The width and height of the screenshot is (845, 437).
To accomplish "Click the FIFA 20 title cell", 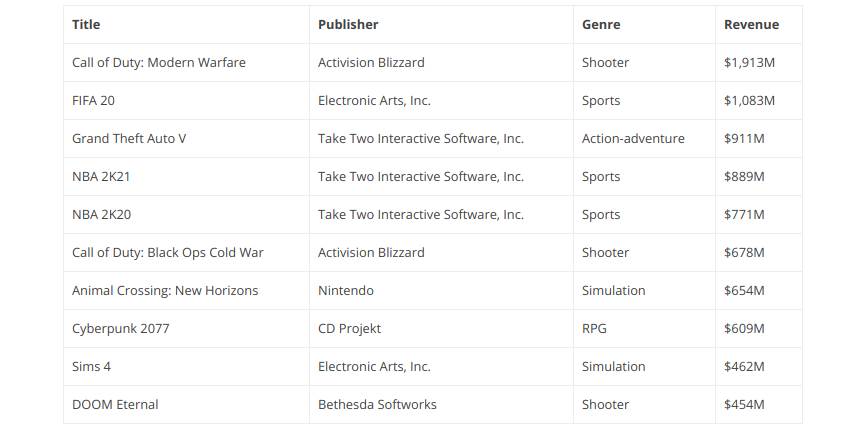I will coord(95,100).
